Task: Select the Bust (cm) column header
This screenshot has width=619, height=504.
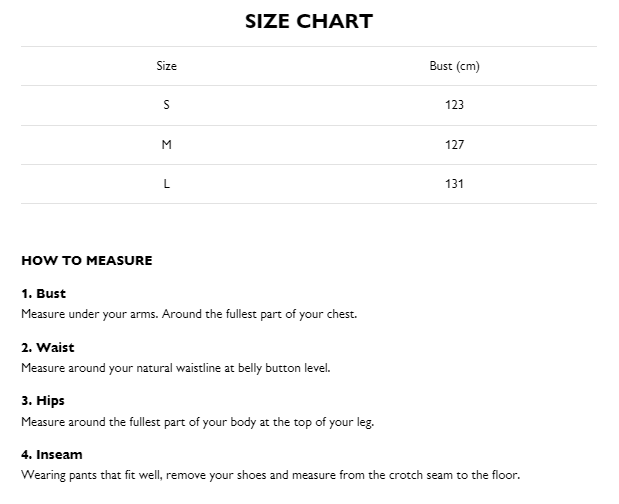Action: (454, 66)
